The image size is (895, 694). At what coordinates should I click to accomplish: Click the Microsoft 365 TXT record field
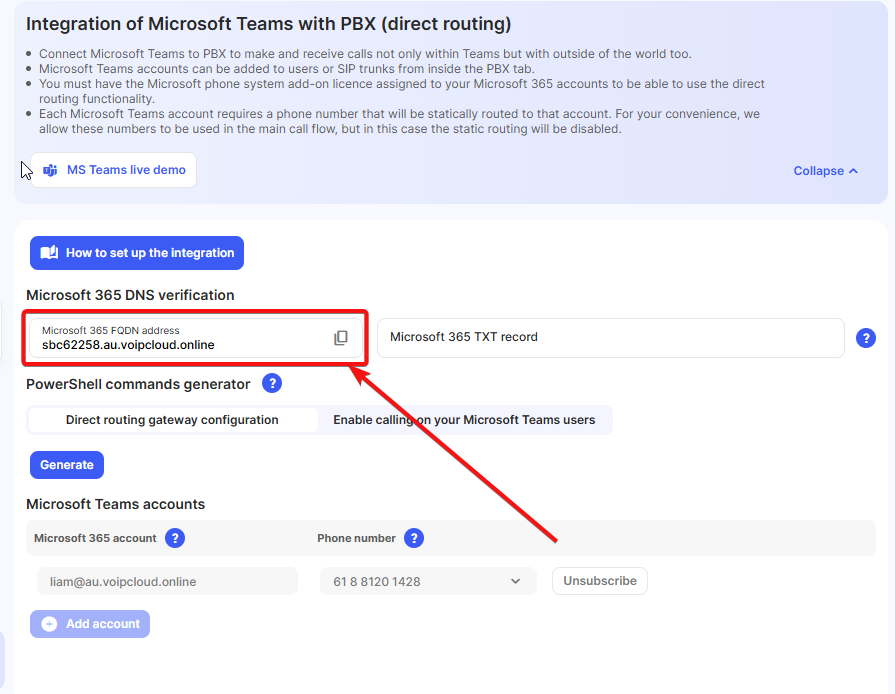click(x=611, y=338)
